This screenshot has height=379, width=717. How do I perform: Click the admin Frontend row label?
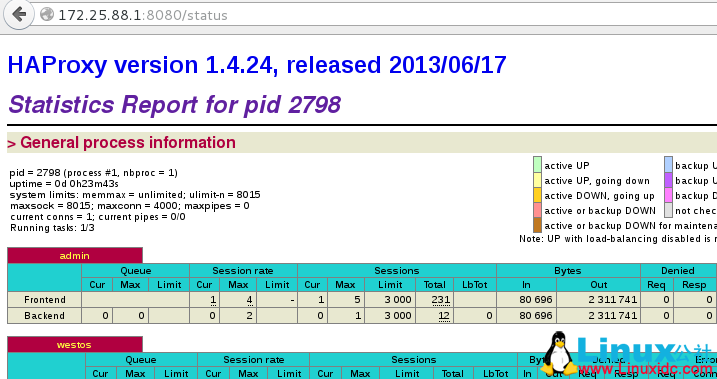pos(45,300)
